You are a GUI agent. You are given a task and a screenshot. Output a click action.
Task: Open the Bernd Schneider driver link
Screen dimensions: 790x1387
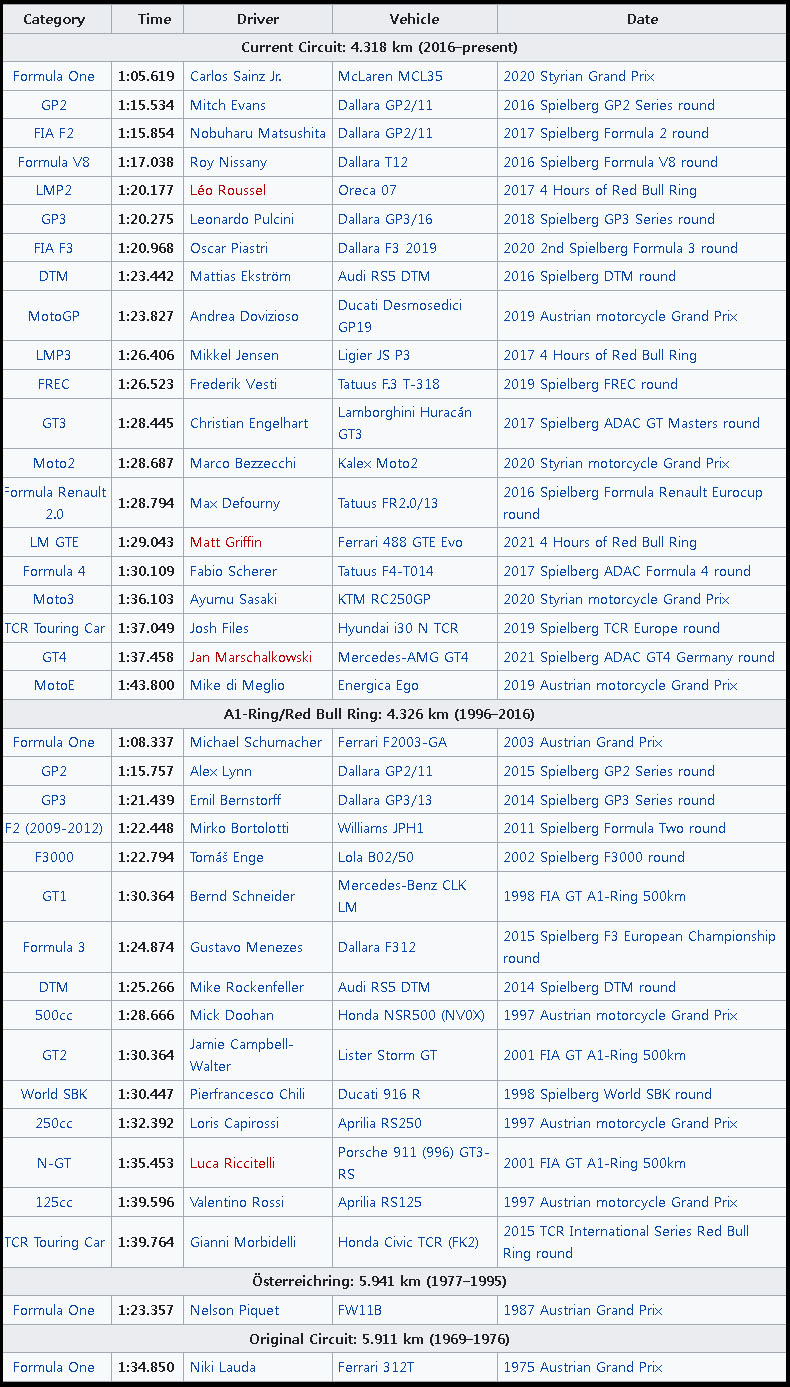tap(242, 896)
